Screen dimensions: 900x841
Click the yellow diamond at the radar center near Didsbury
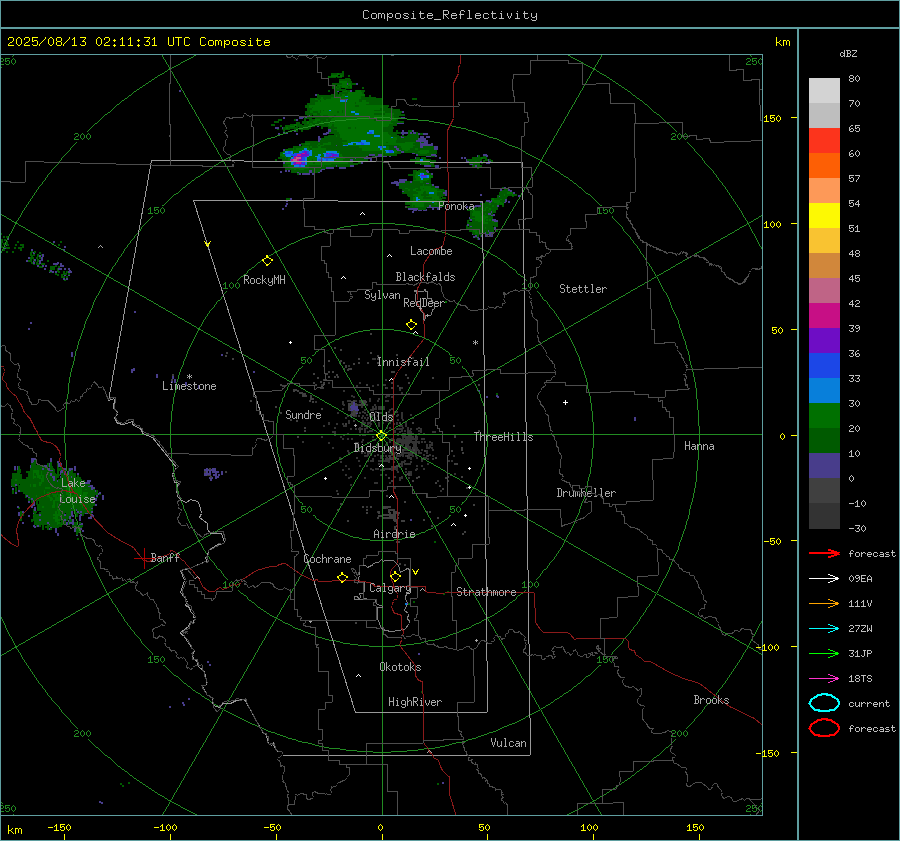[x=382, y=436]
